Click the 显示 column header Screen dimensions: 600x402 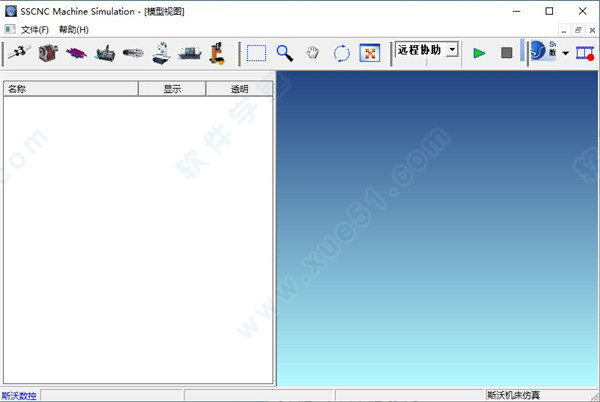tap(172, 89)
